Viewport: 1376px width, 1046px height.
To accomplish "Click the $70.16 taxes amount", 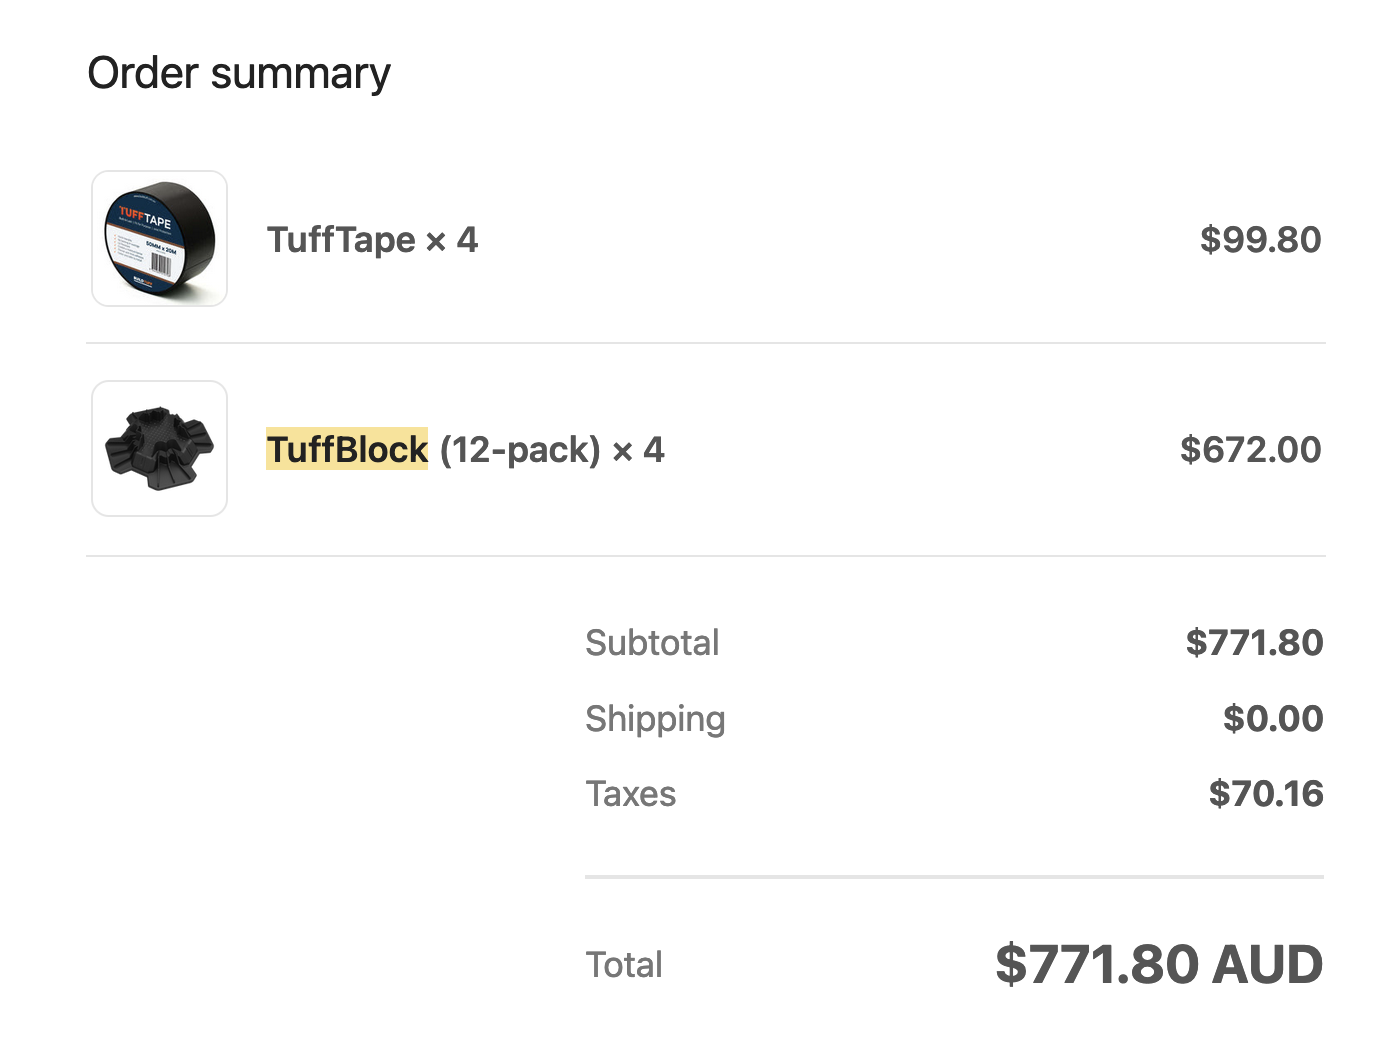I will (1265, 794).
